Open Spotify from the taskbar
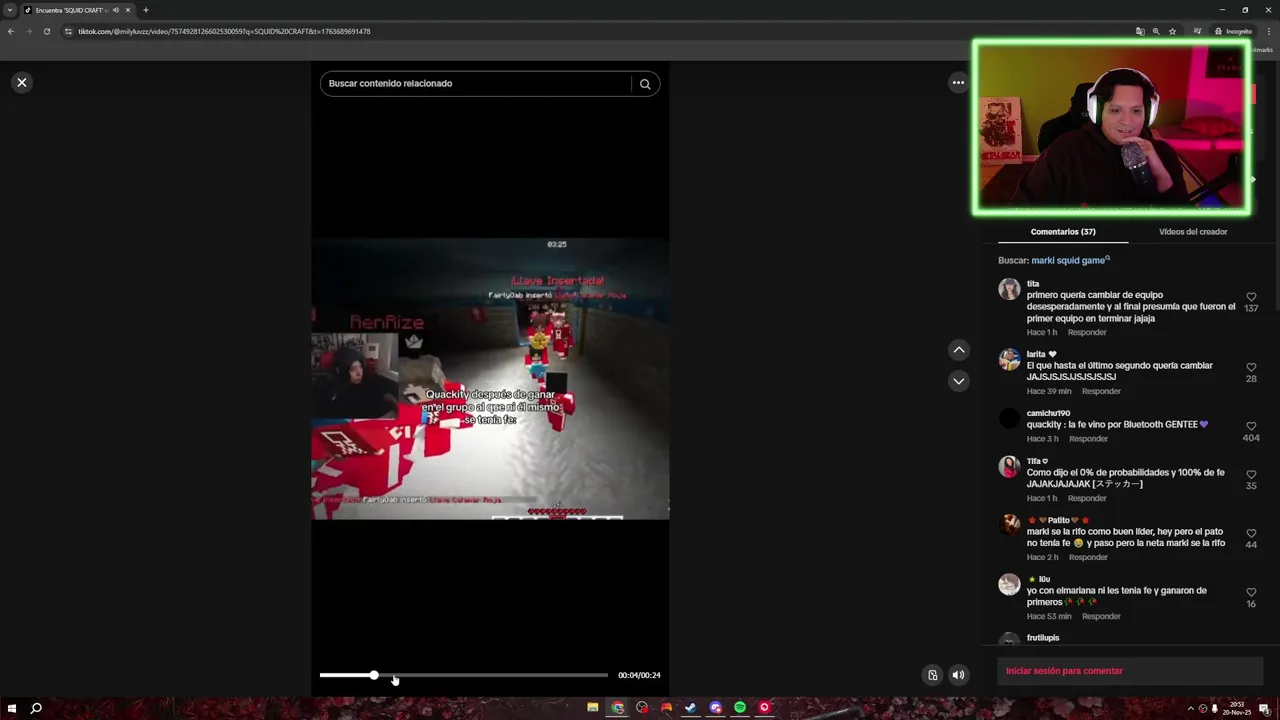This screenshot has height=720, width=1280. pyautogui.click(x=740, y=708)
